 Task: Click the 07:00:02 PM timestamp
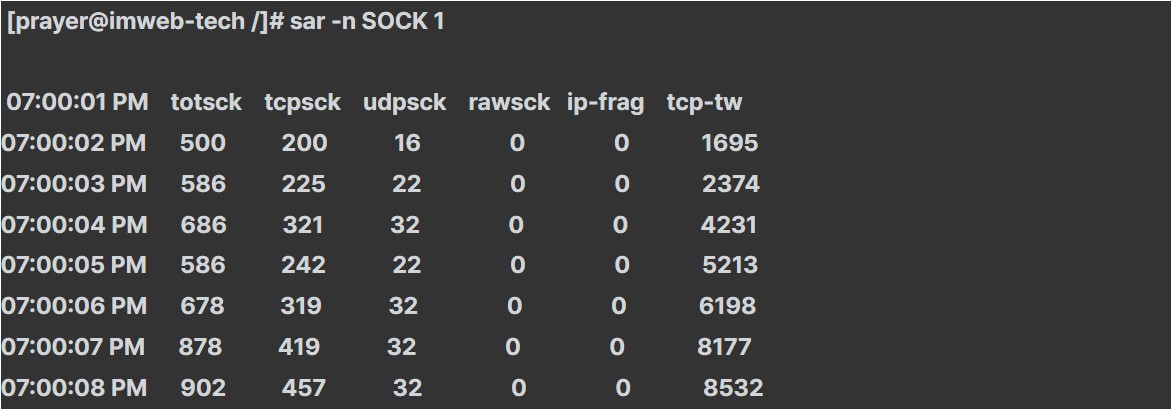click(x=74, y=143)
